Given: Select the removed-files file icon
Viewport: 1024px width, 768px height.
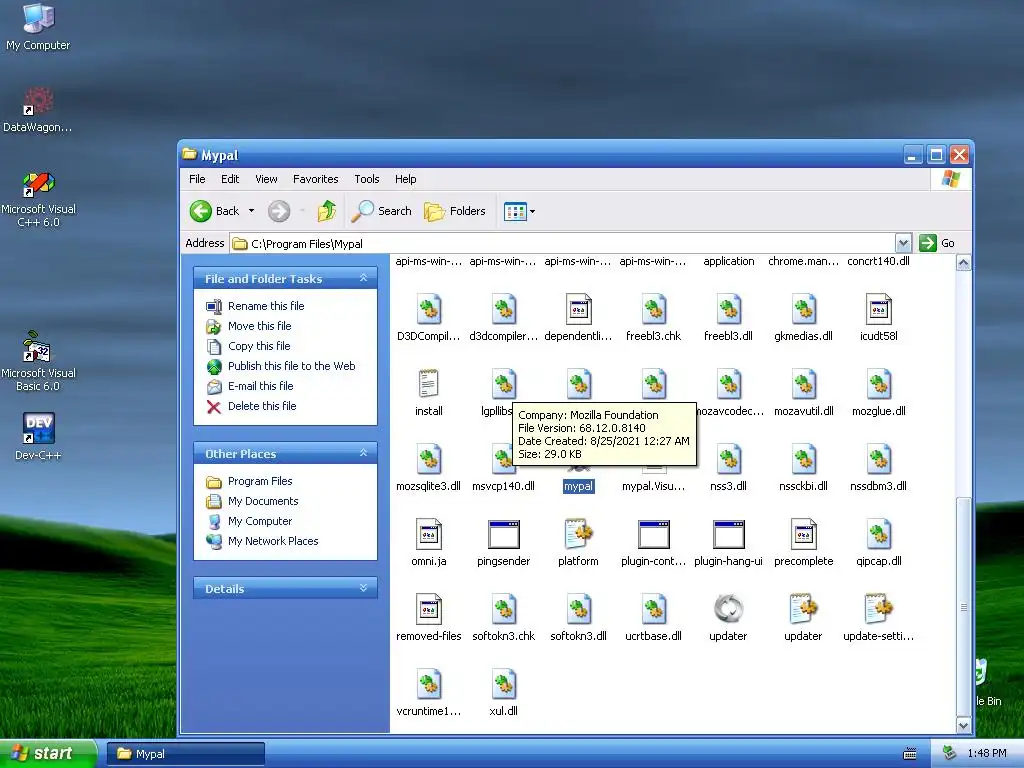Looking at the screenshot, I should [x=428, y=609].
